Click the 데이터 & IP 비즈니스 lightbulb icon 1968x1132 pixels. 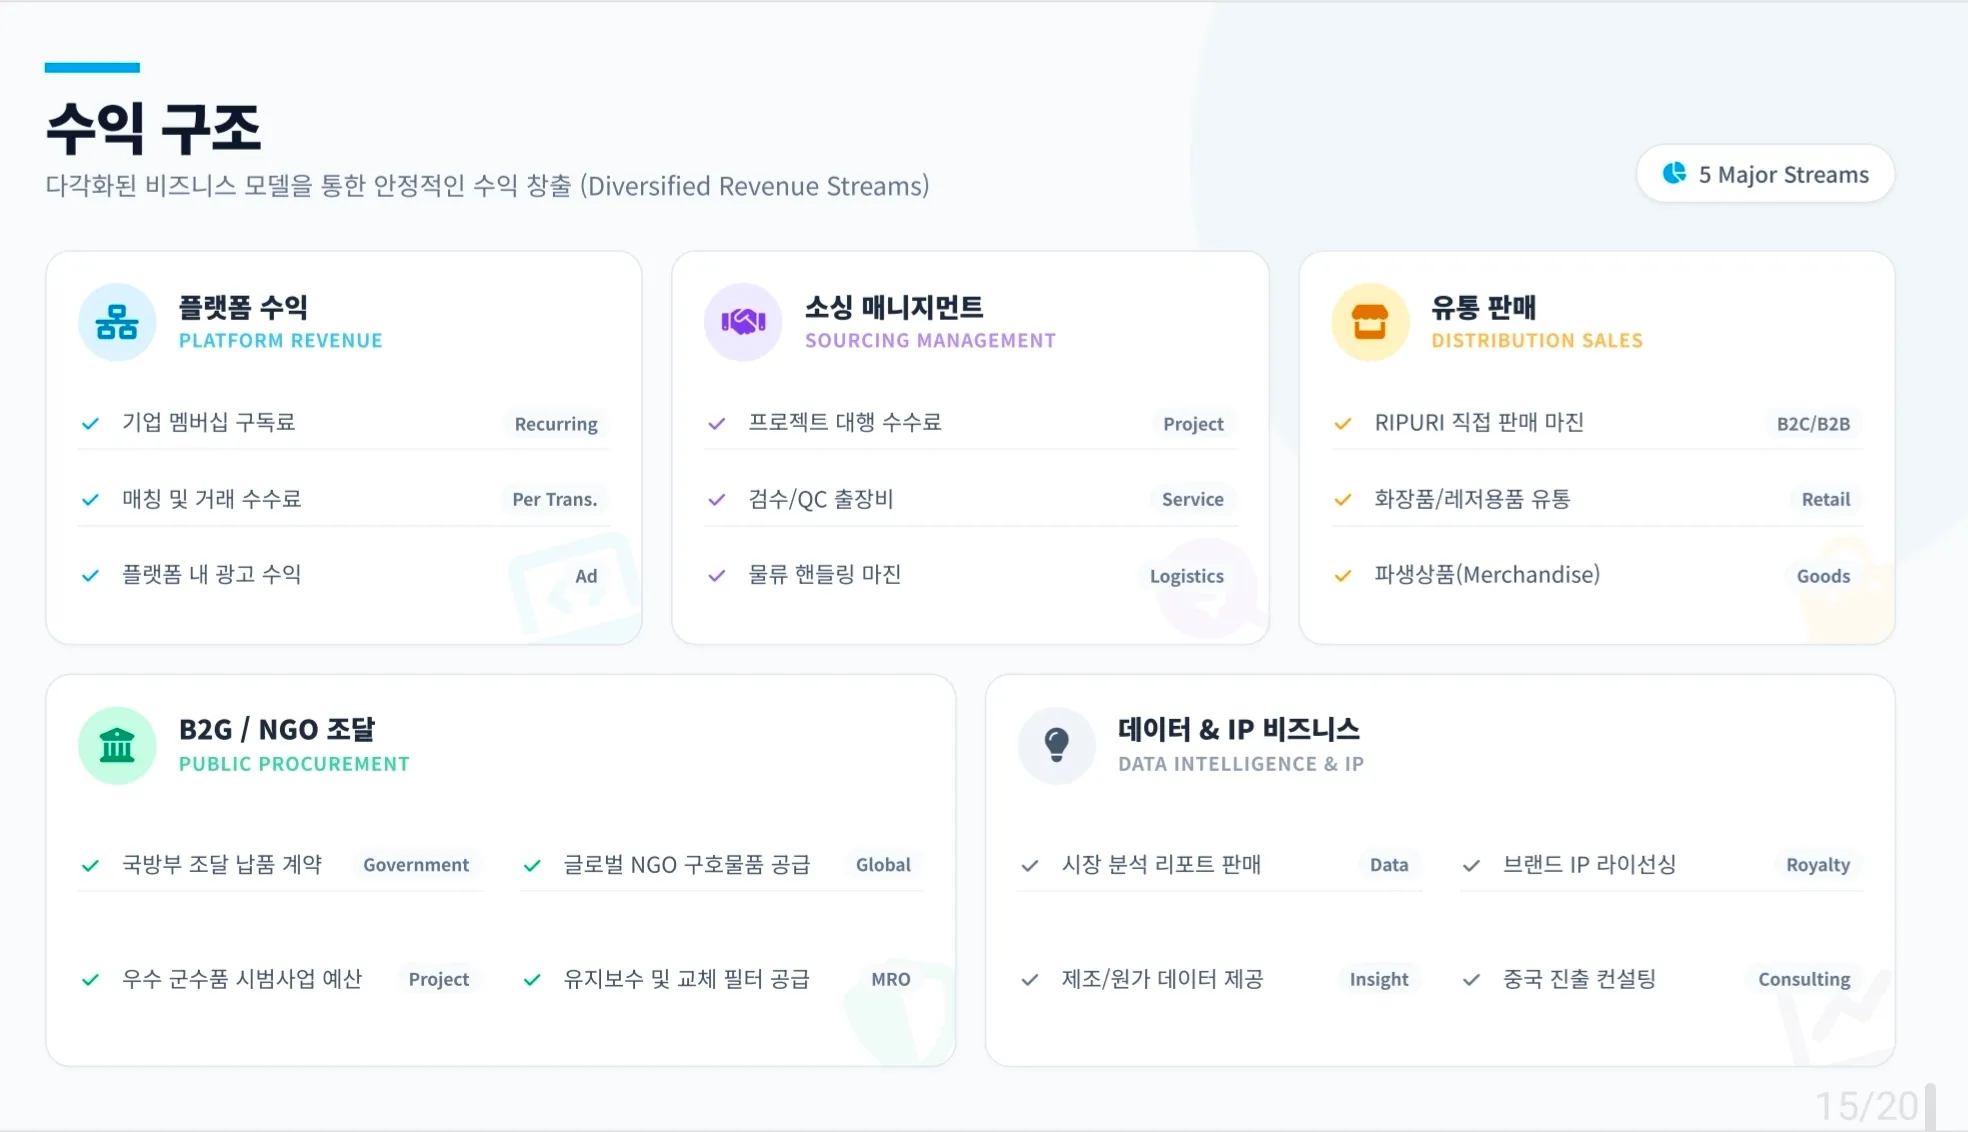(1056, 746)
